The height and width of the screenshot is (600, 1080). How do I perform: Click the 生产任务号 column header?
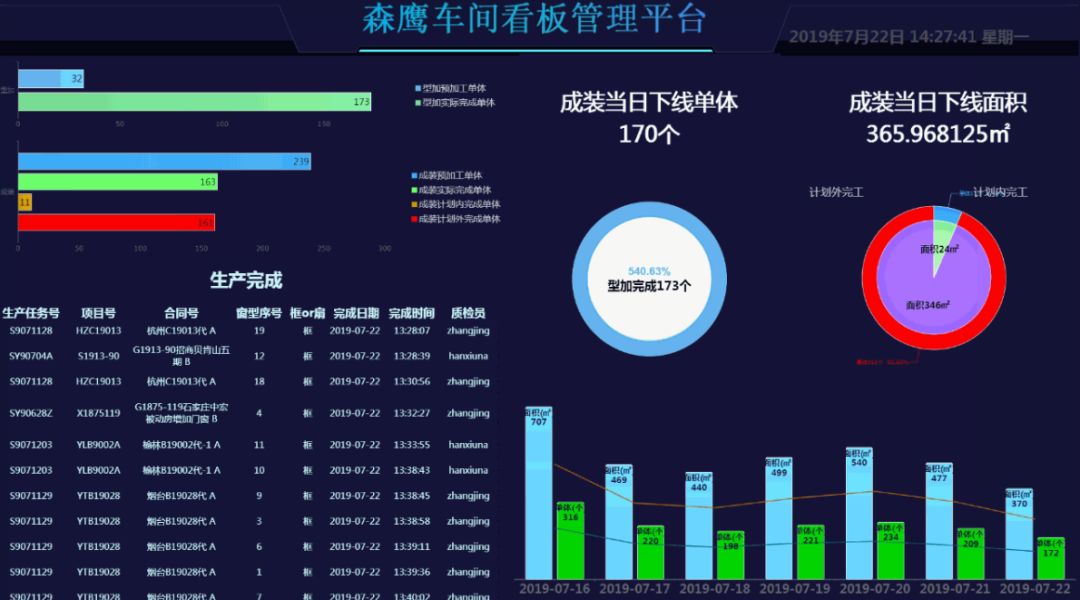(x=30, y=313)
